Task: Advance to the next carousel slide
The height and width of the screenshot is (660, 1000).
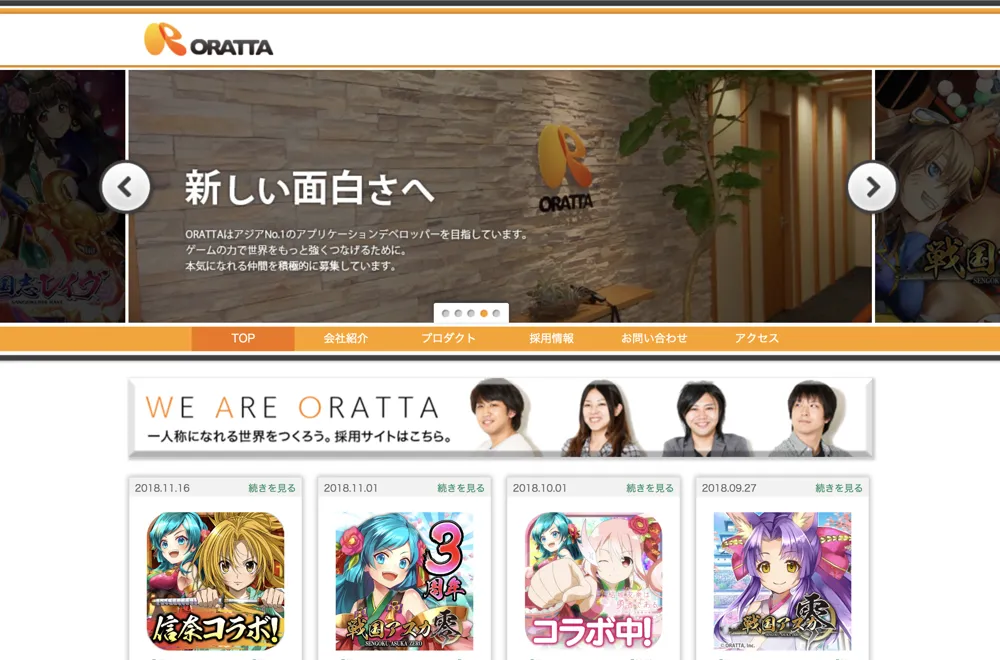Action: point(872,187)
